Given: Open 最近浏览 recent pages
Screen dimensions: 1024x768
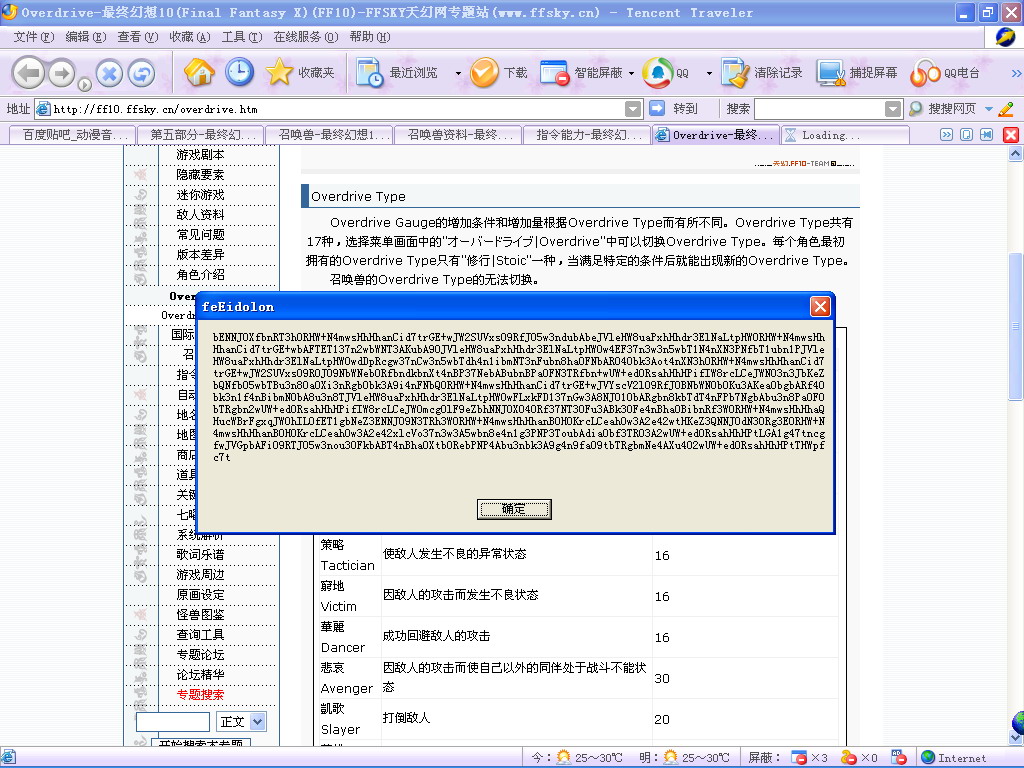Looking at the screenshot, I should pos(397,72).
